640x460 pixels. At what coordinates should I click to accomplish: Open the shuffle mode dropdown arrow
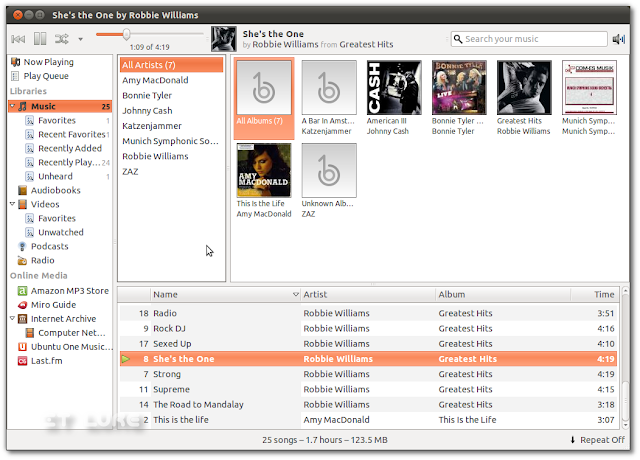(x=80, y=40)
